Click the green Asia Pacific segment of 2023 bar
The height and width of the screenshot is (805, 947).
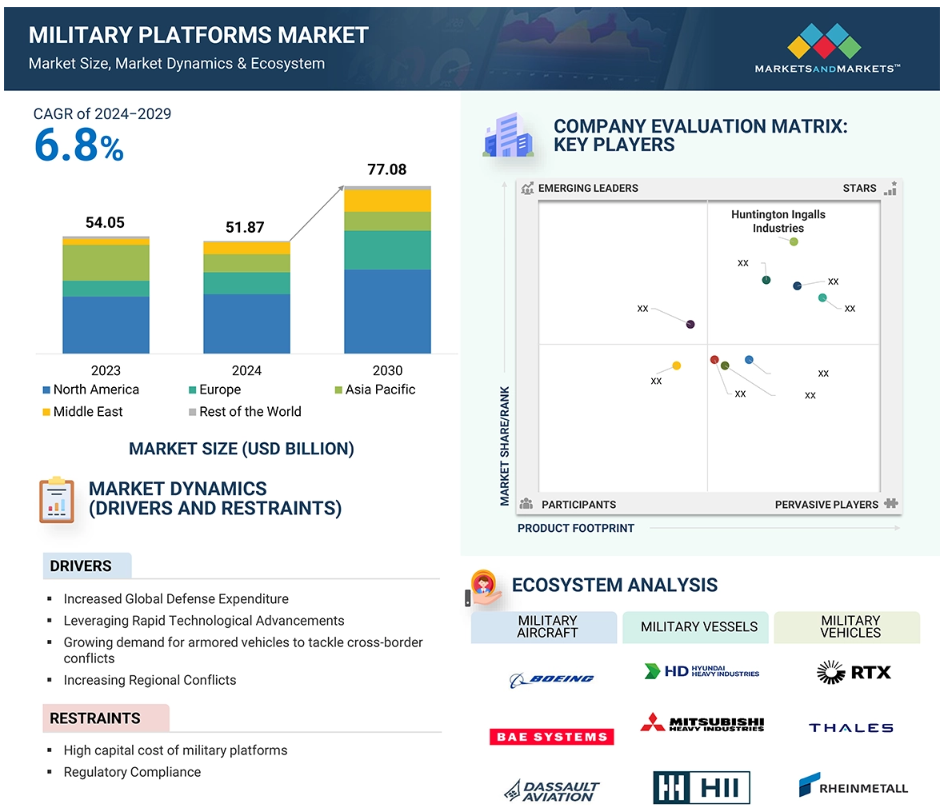(x=106, y=263)
